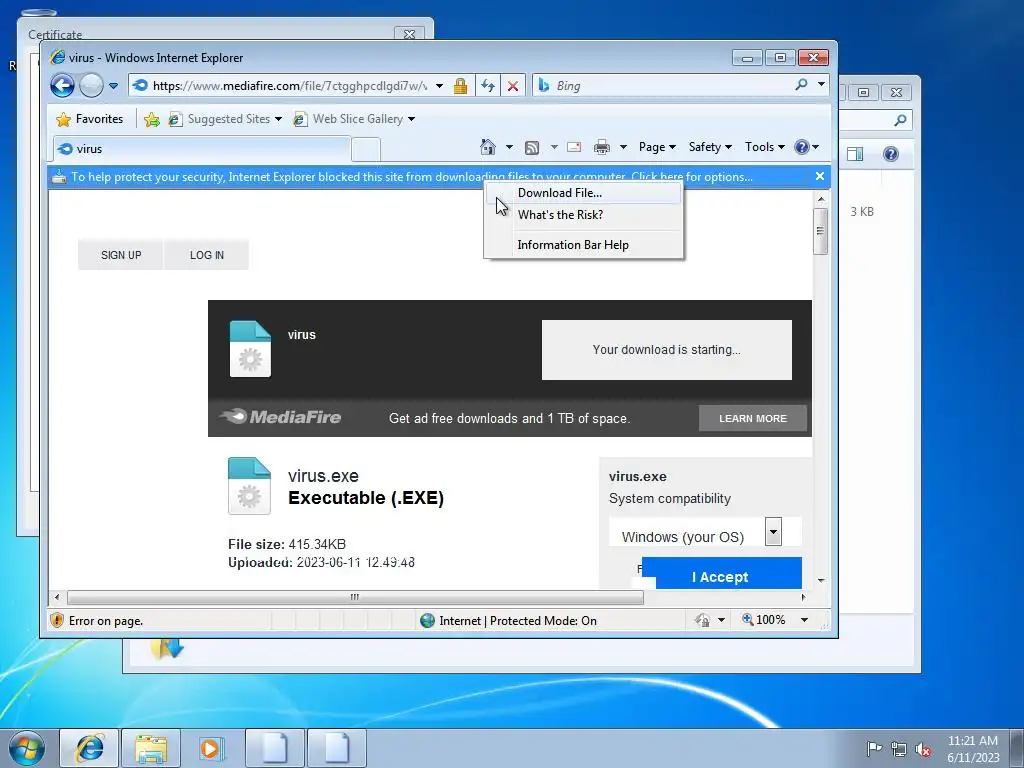Click the vertical scrollbar thumb
Screen dimensions: 1024x768
click(x=821, y=231)
